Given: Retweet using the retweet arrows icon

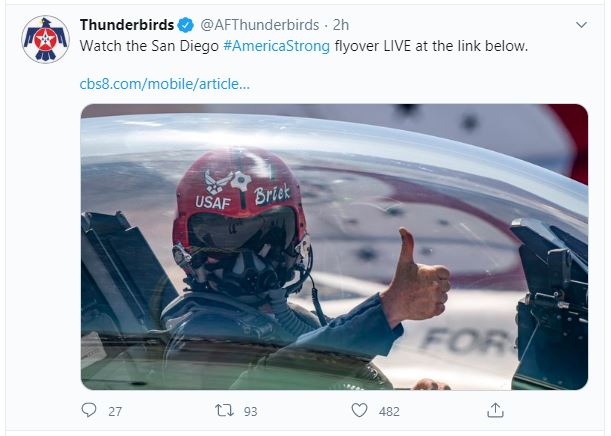Looking at the screenshot, I should [224, 410].
